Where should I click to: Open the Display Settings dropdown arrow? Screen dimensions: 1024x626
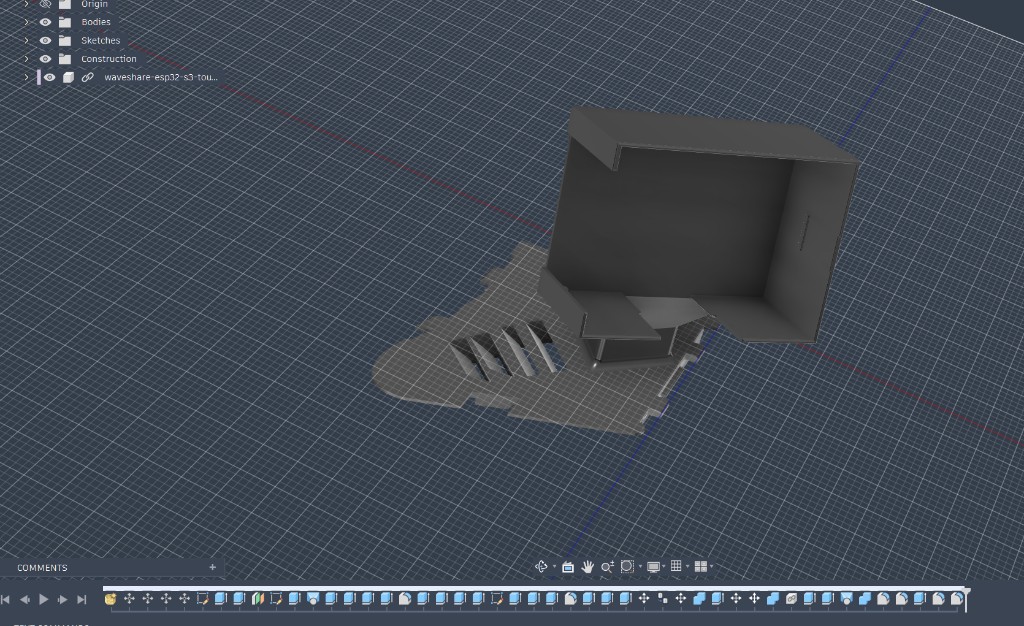pos(664,567)
